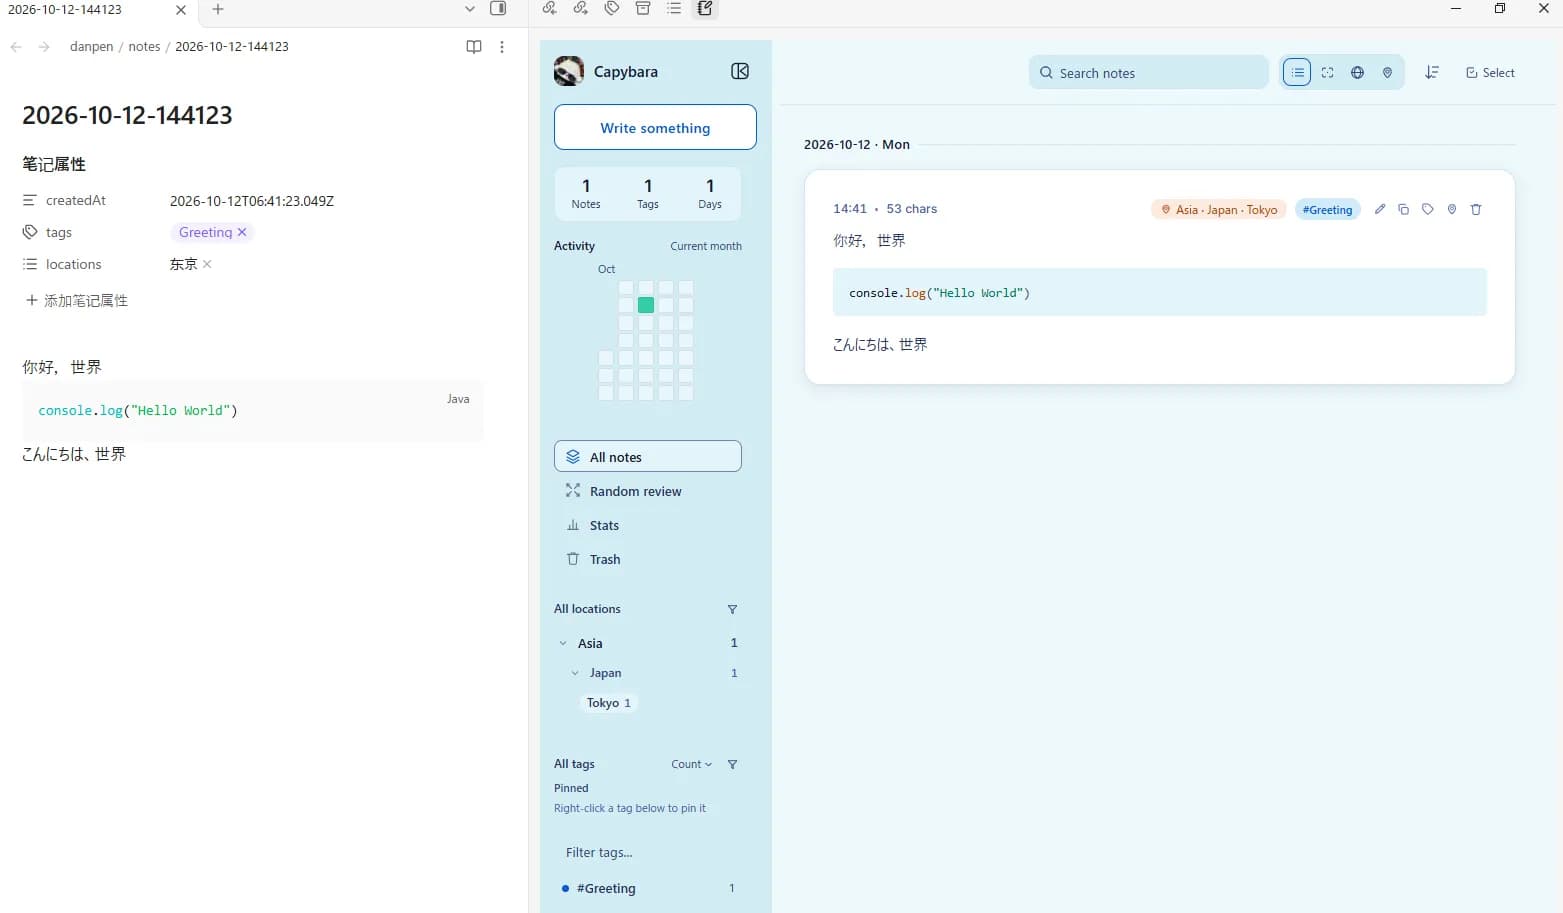Collapse the Japan location tree node
The height and width of the screenshot is (913, 1563).
coord(575,673)
